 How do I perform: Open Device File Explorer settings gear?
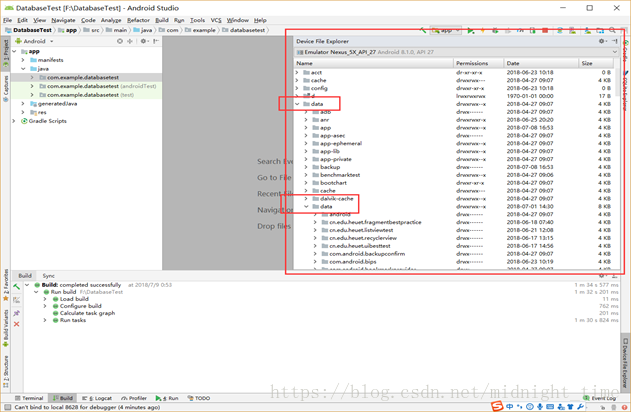(x=602, y=41)
